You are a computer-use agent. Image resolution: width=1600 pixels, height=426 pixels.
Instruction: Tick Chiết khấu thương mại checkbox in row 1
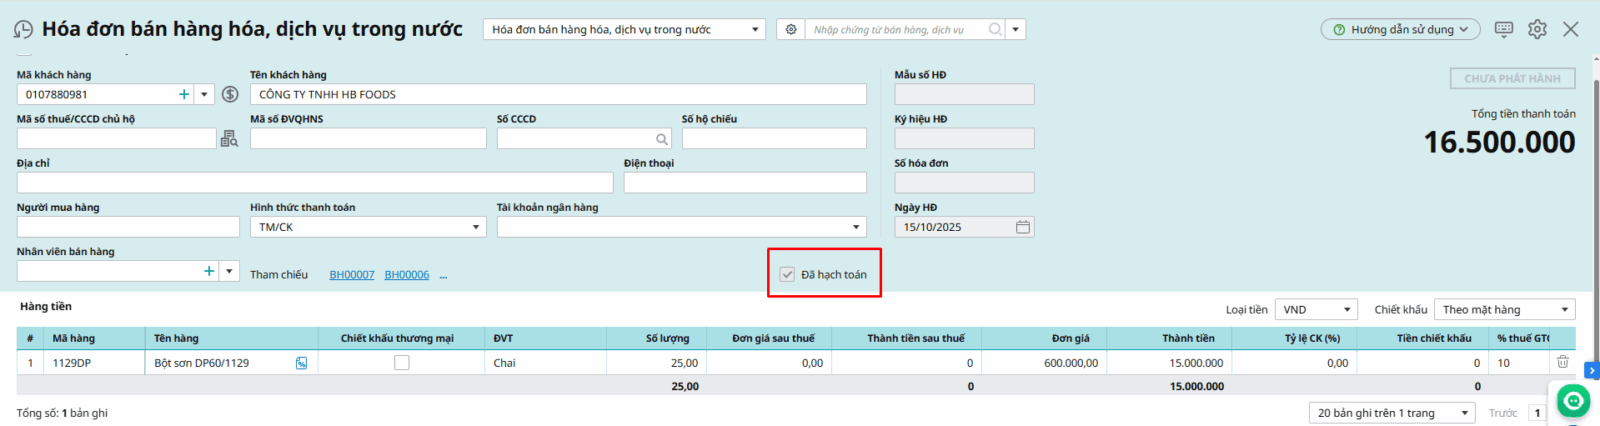tap(402, 363)
